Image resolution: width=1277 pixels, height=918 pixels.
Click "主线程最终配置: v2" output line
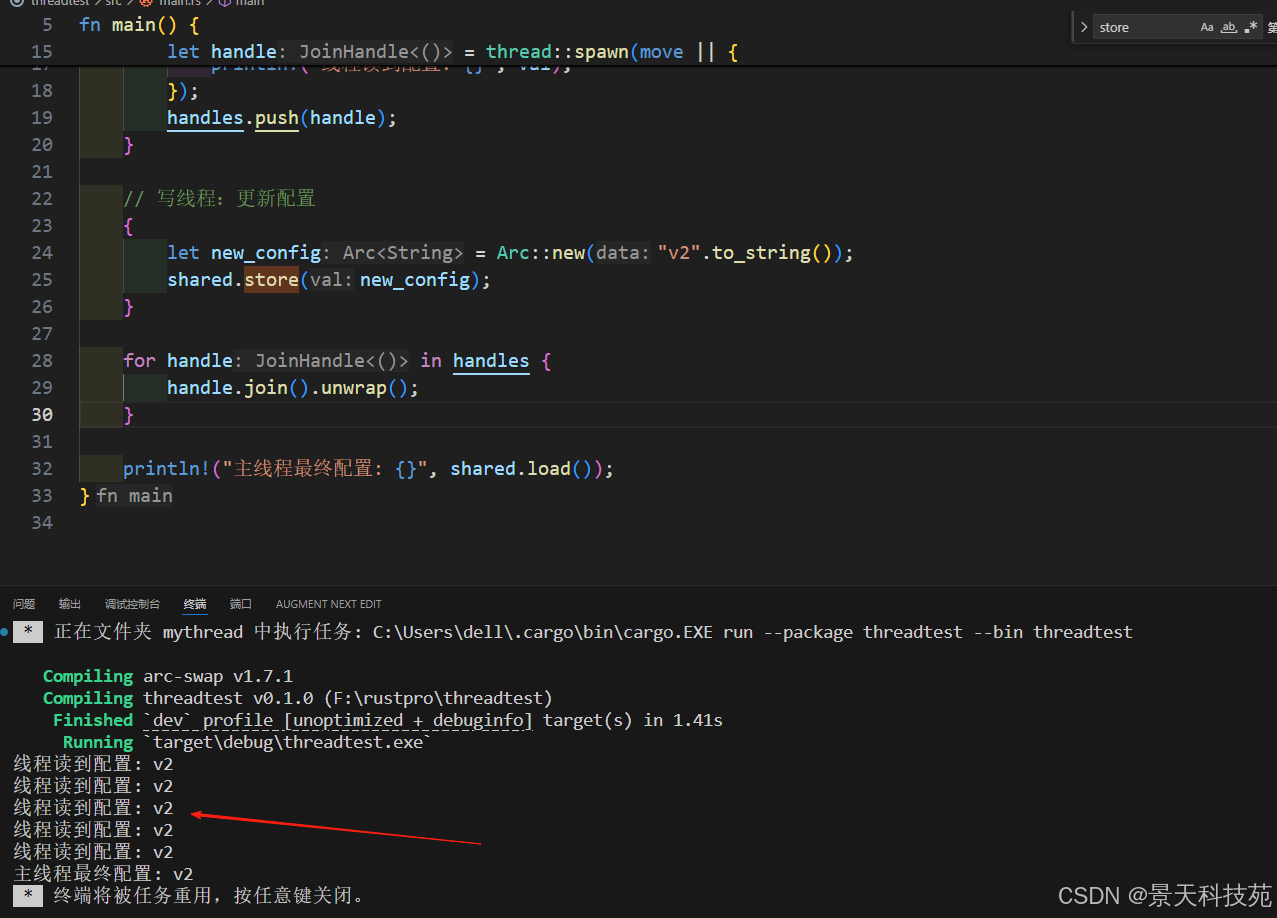pyautogui.click(x=103, y=875)
